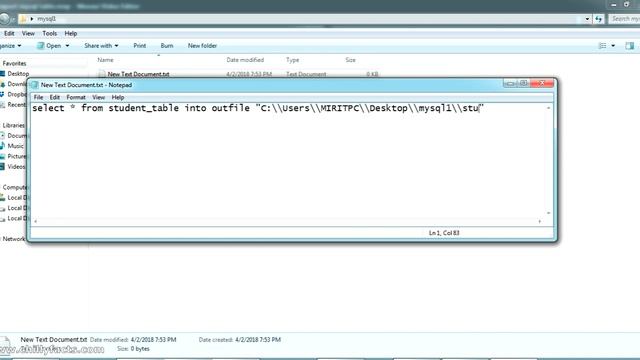
Task: Open view options dropdown arrow
Action: 613,46
